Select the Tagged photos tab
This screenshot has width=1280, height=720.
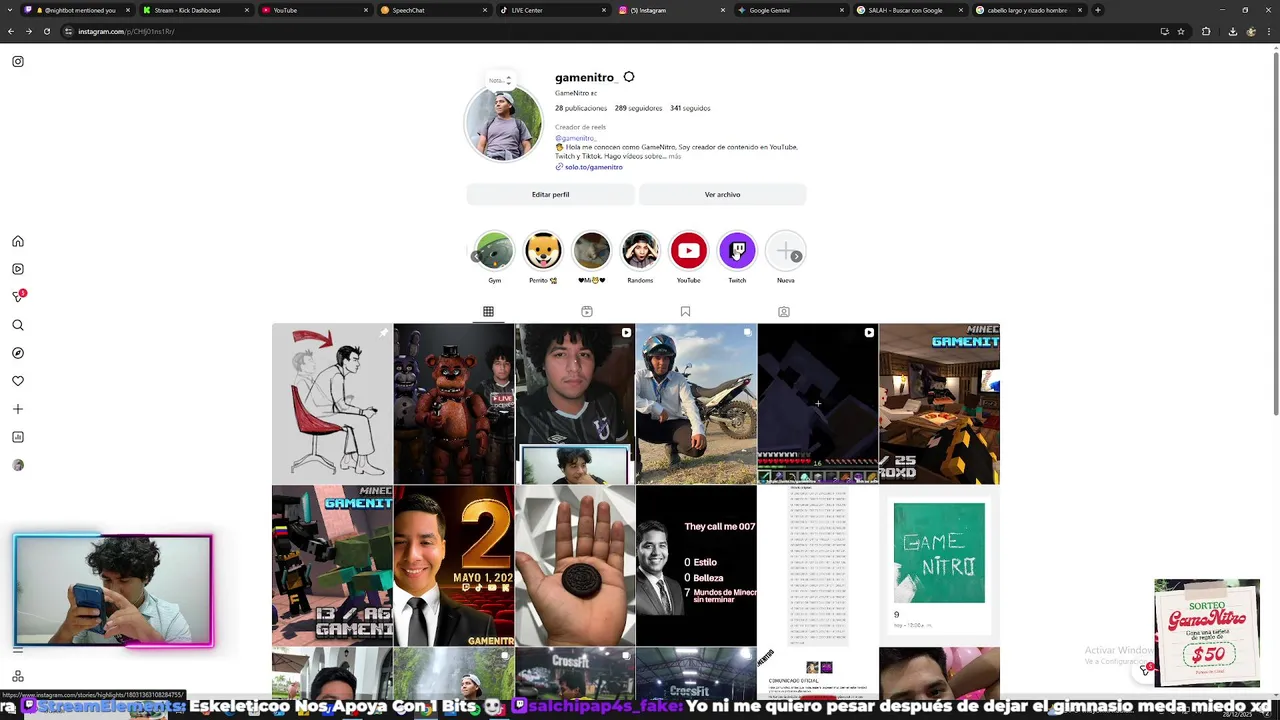tap(784, 312)
